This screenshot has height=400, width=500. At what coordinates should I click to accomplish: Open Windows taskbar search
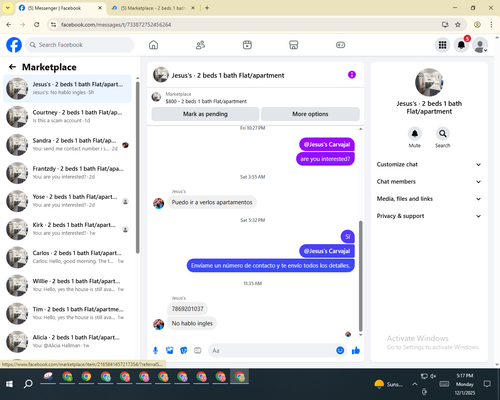click(x=28, y=384)
